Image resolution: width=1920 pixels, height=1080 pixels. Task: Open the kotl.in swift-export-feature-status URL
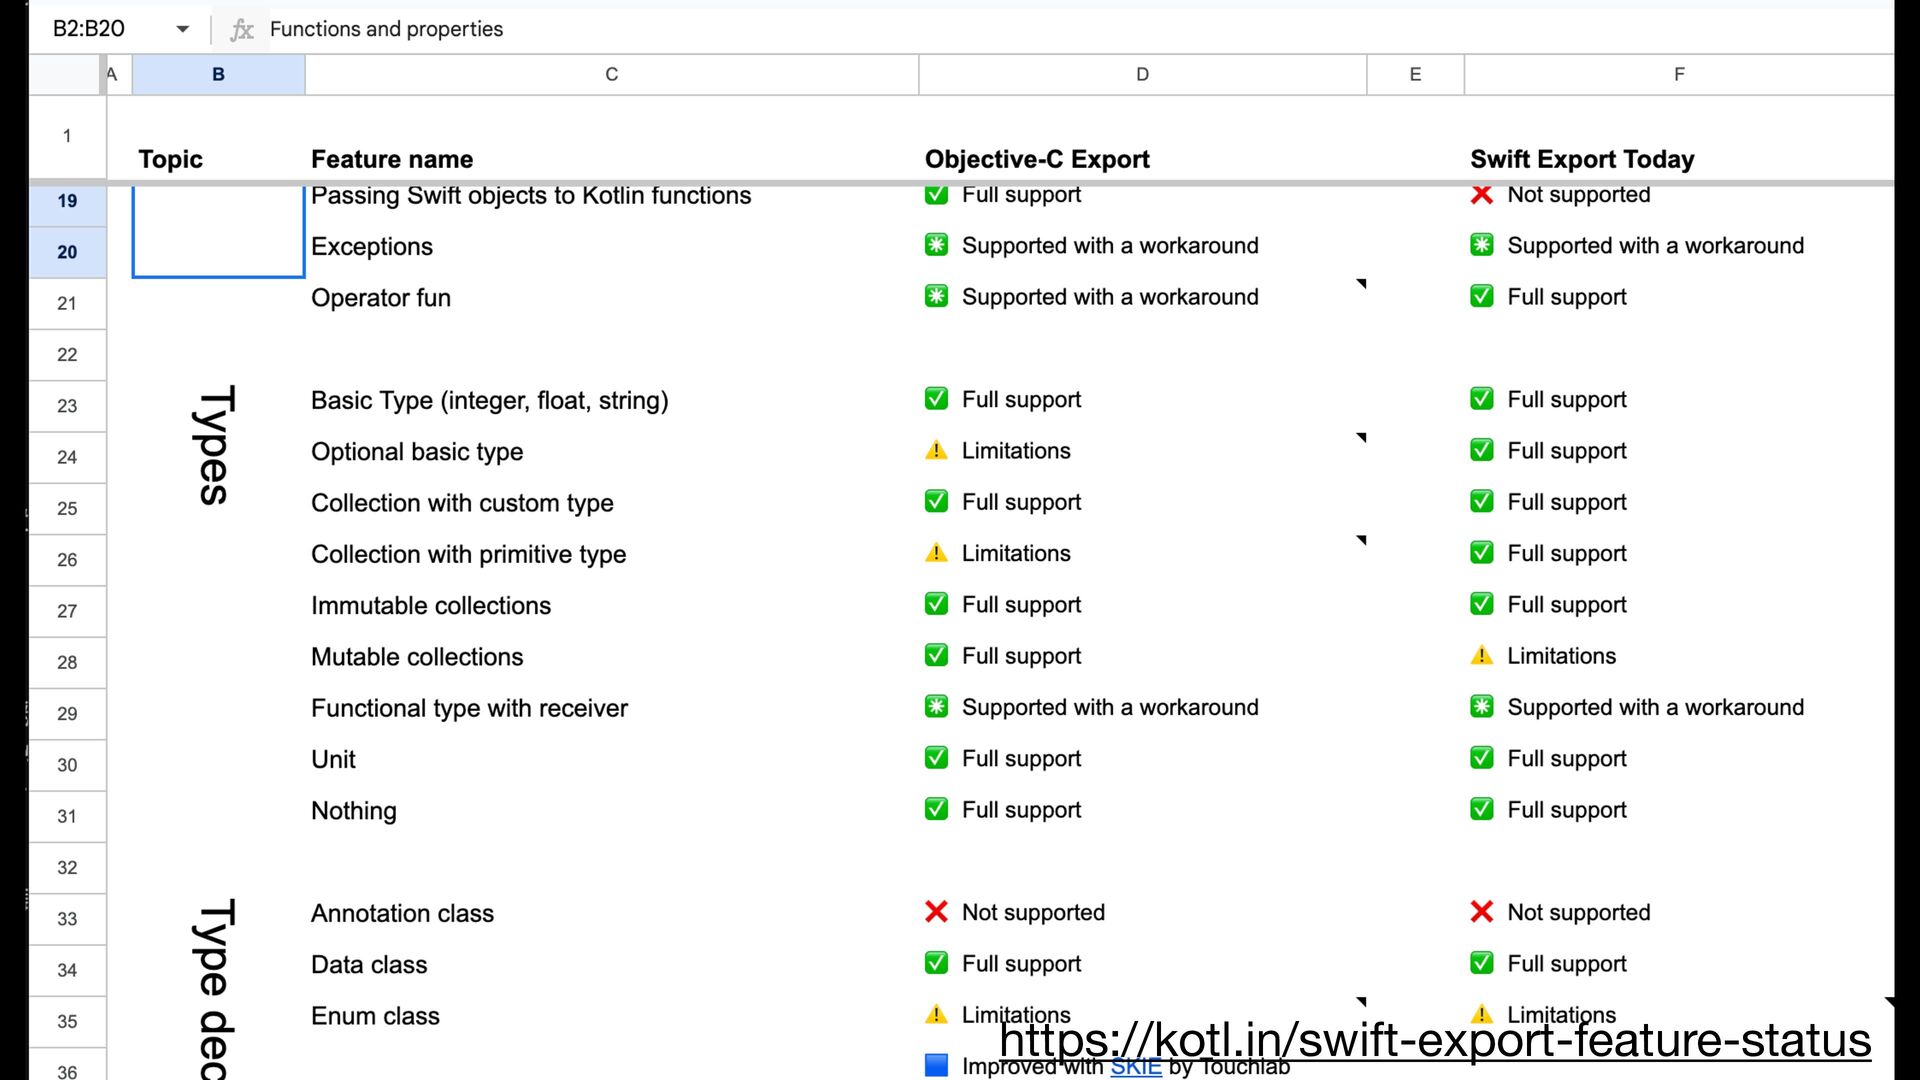click(1434, 1040)
